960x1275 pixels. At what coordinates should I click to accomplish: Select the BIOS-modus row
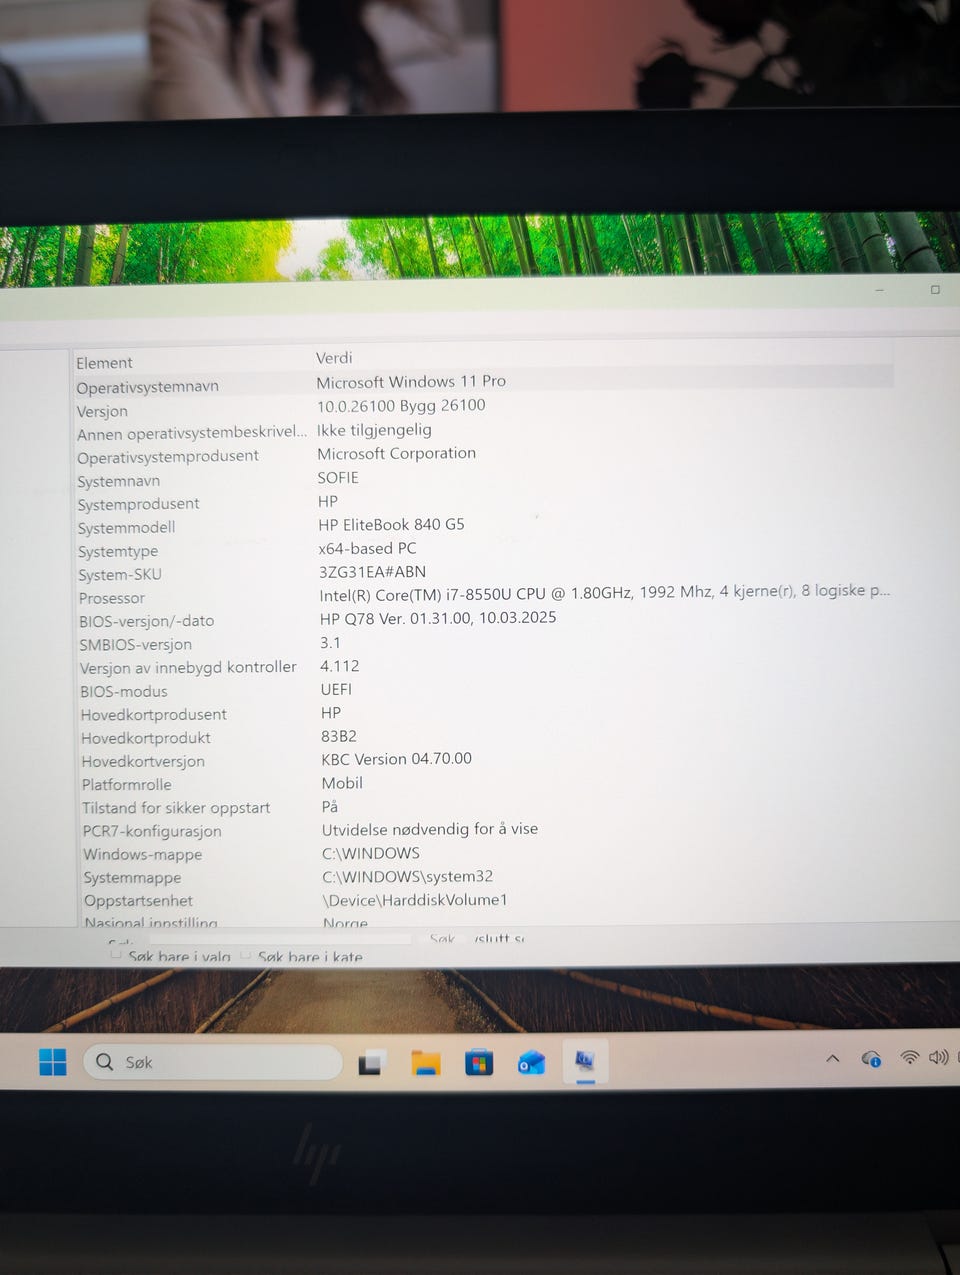coord(484,690)
